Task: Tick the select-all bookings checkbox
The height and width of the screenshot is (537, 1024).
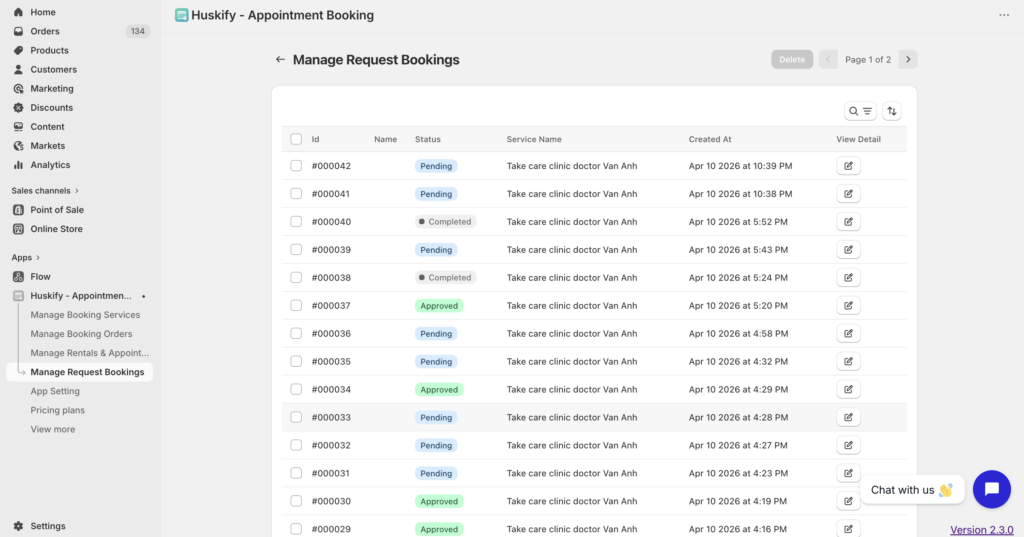Action: tap(296, 139)
